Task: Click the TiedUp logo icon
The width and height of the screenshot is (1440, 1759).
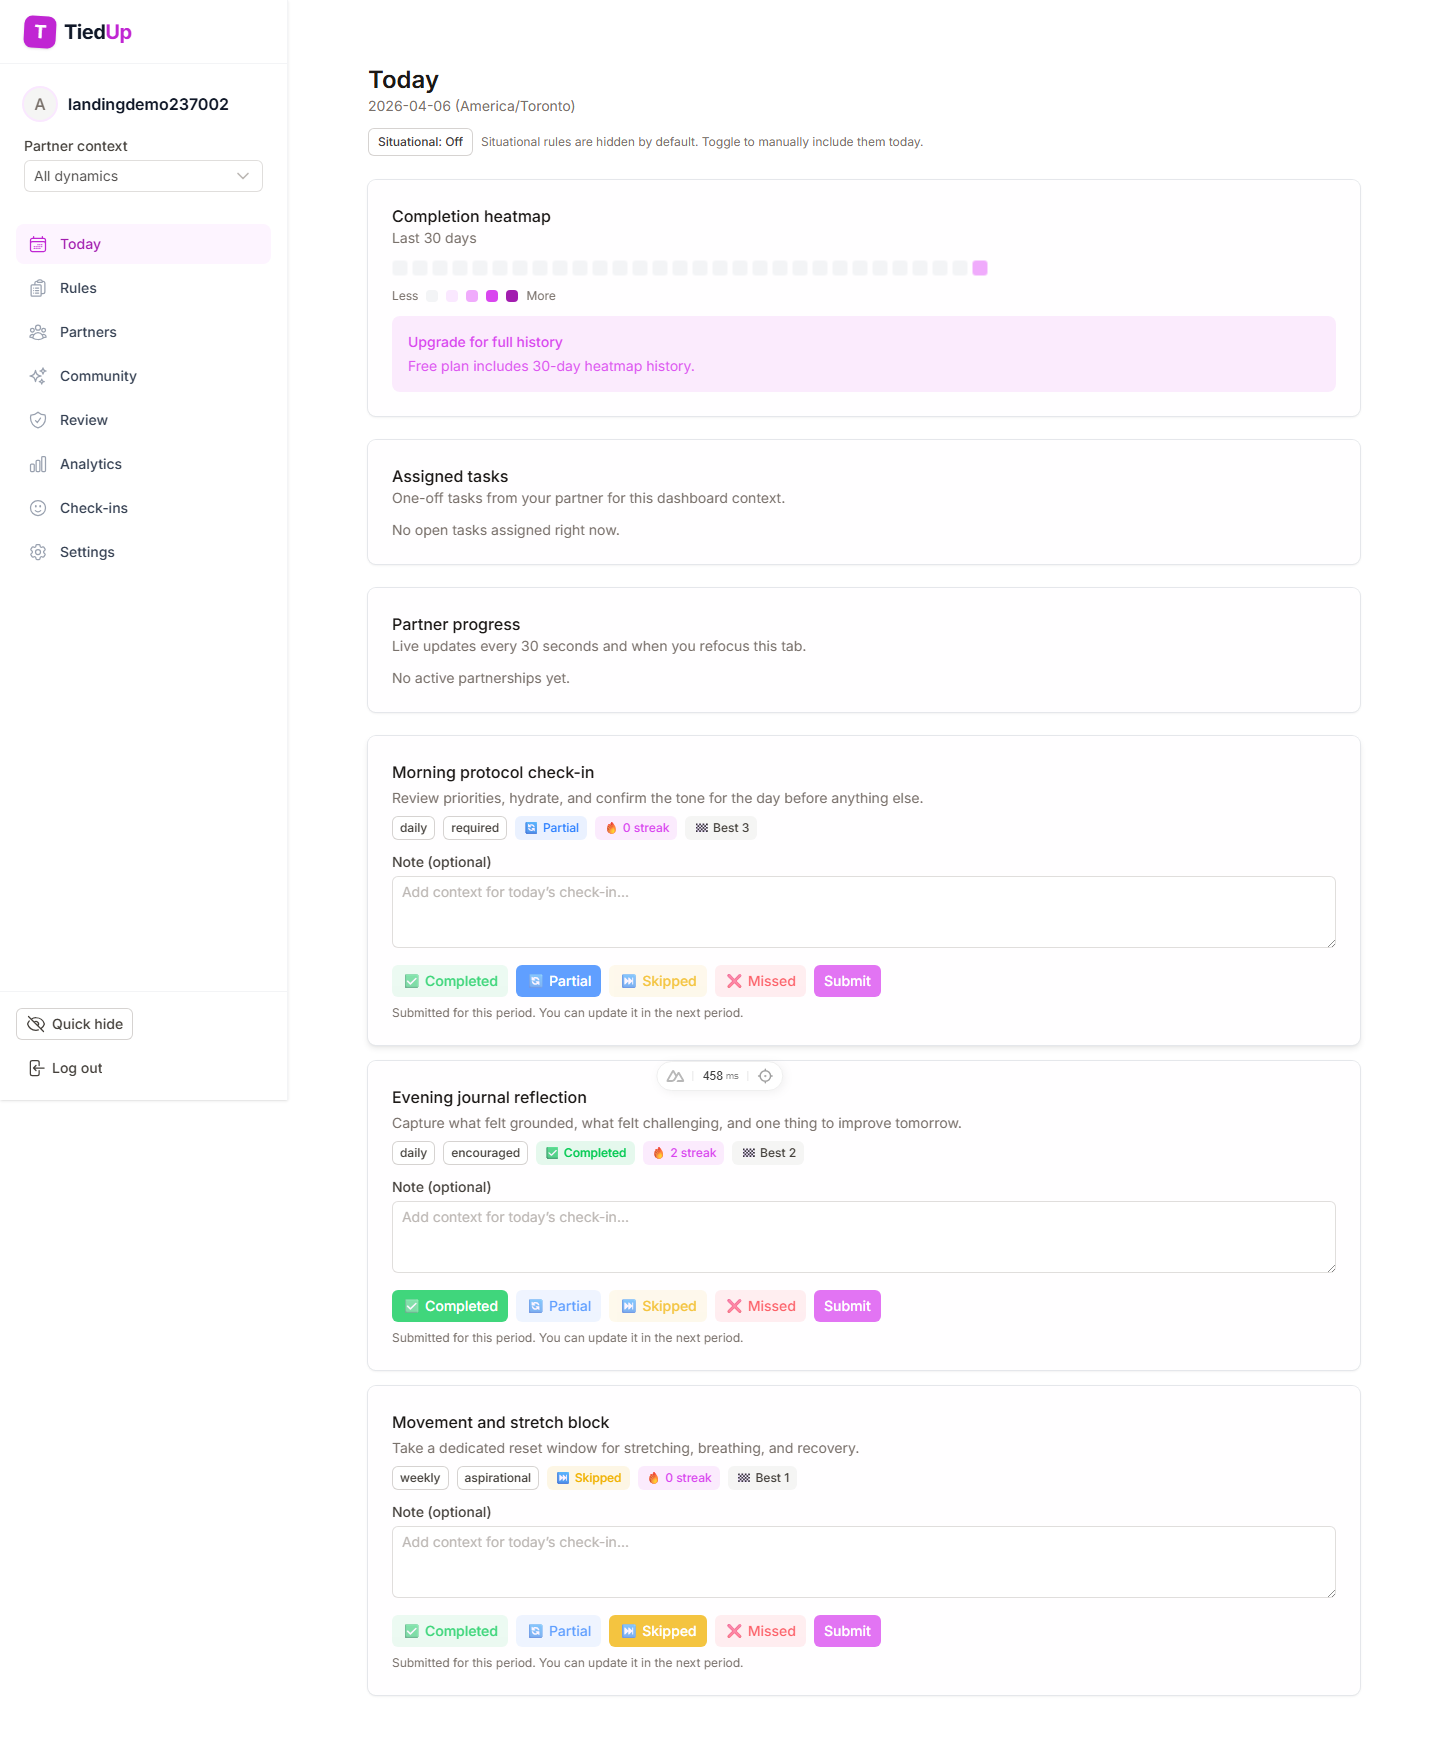Action: point(40,32)
